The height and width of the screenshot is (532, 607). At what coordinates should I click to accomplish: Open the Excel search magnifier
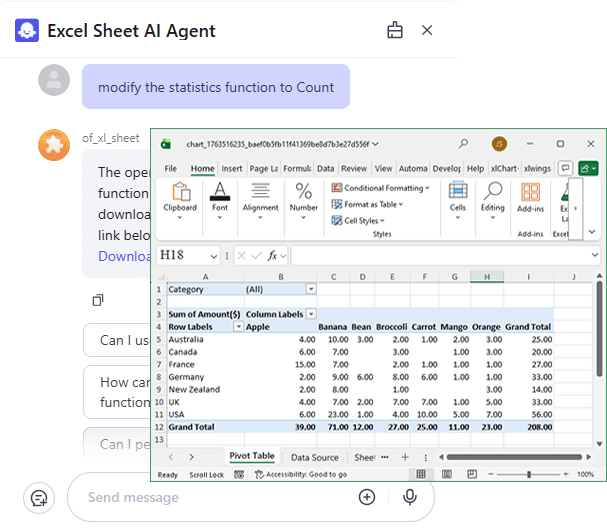[463, 144]
